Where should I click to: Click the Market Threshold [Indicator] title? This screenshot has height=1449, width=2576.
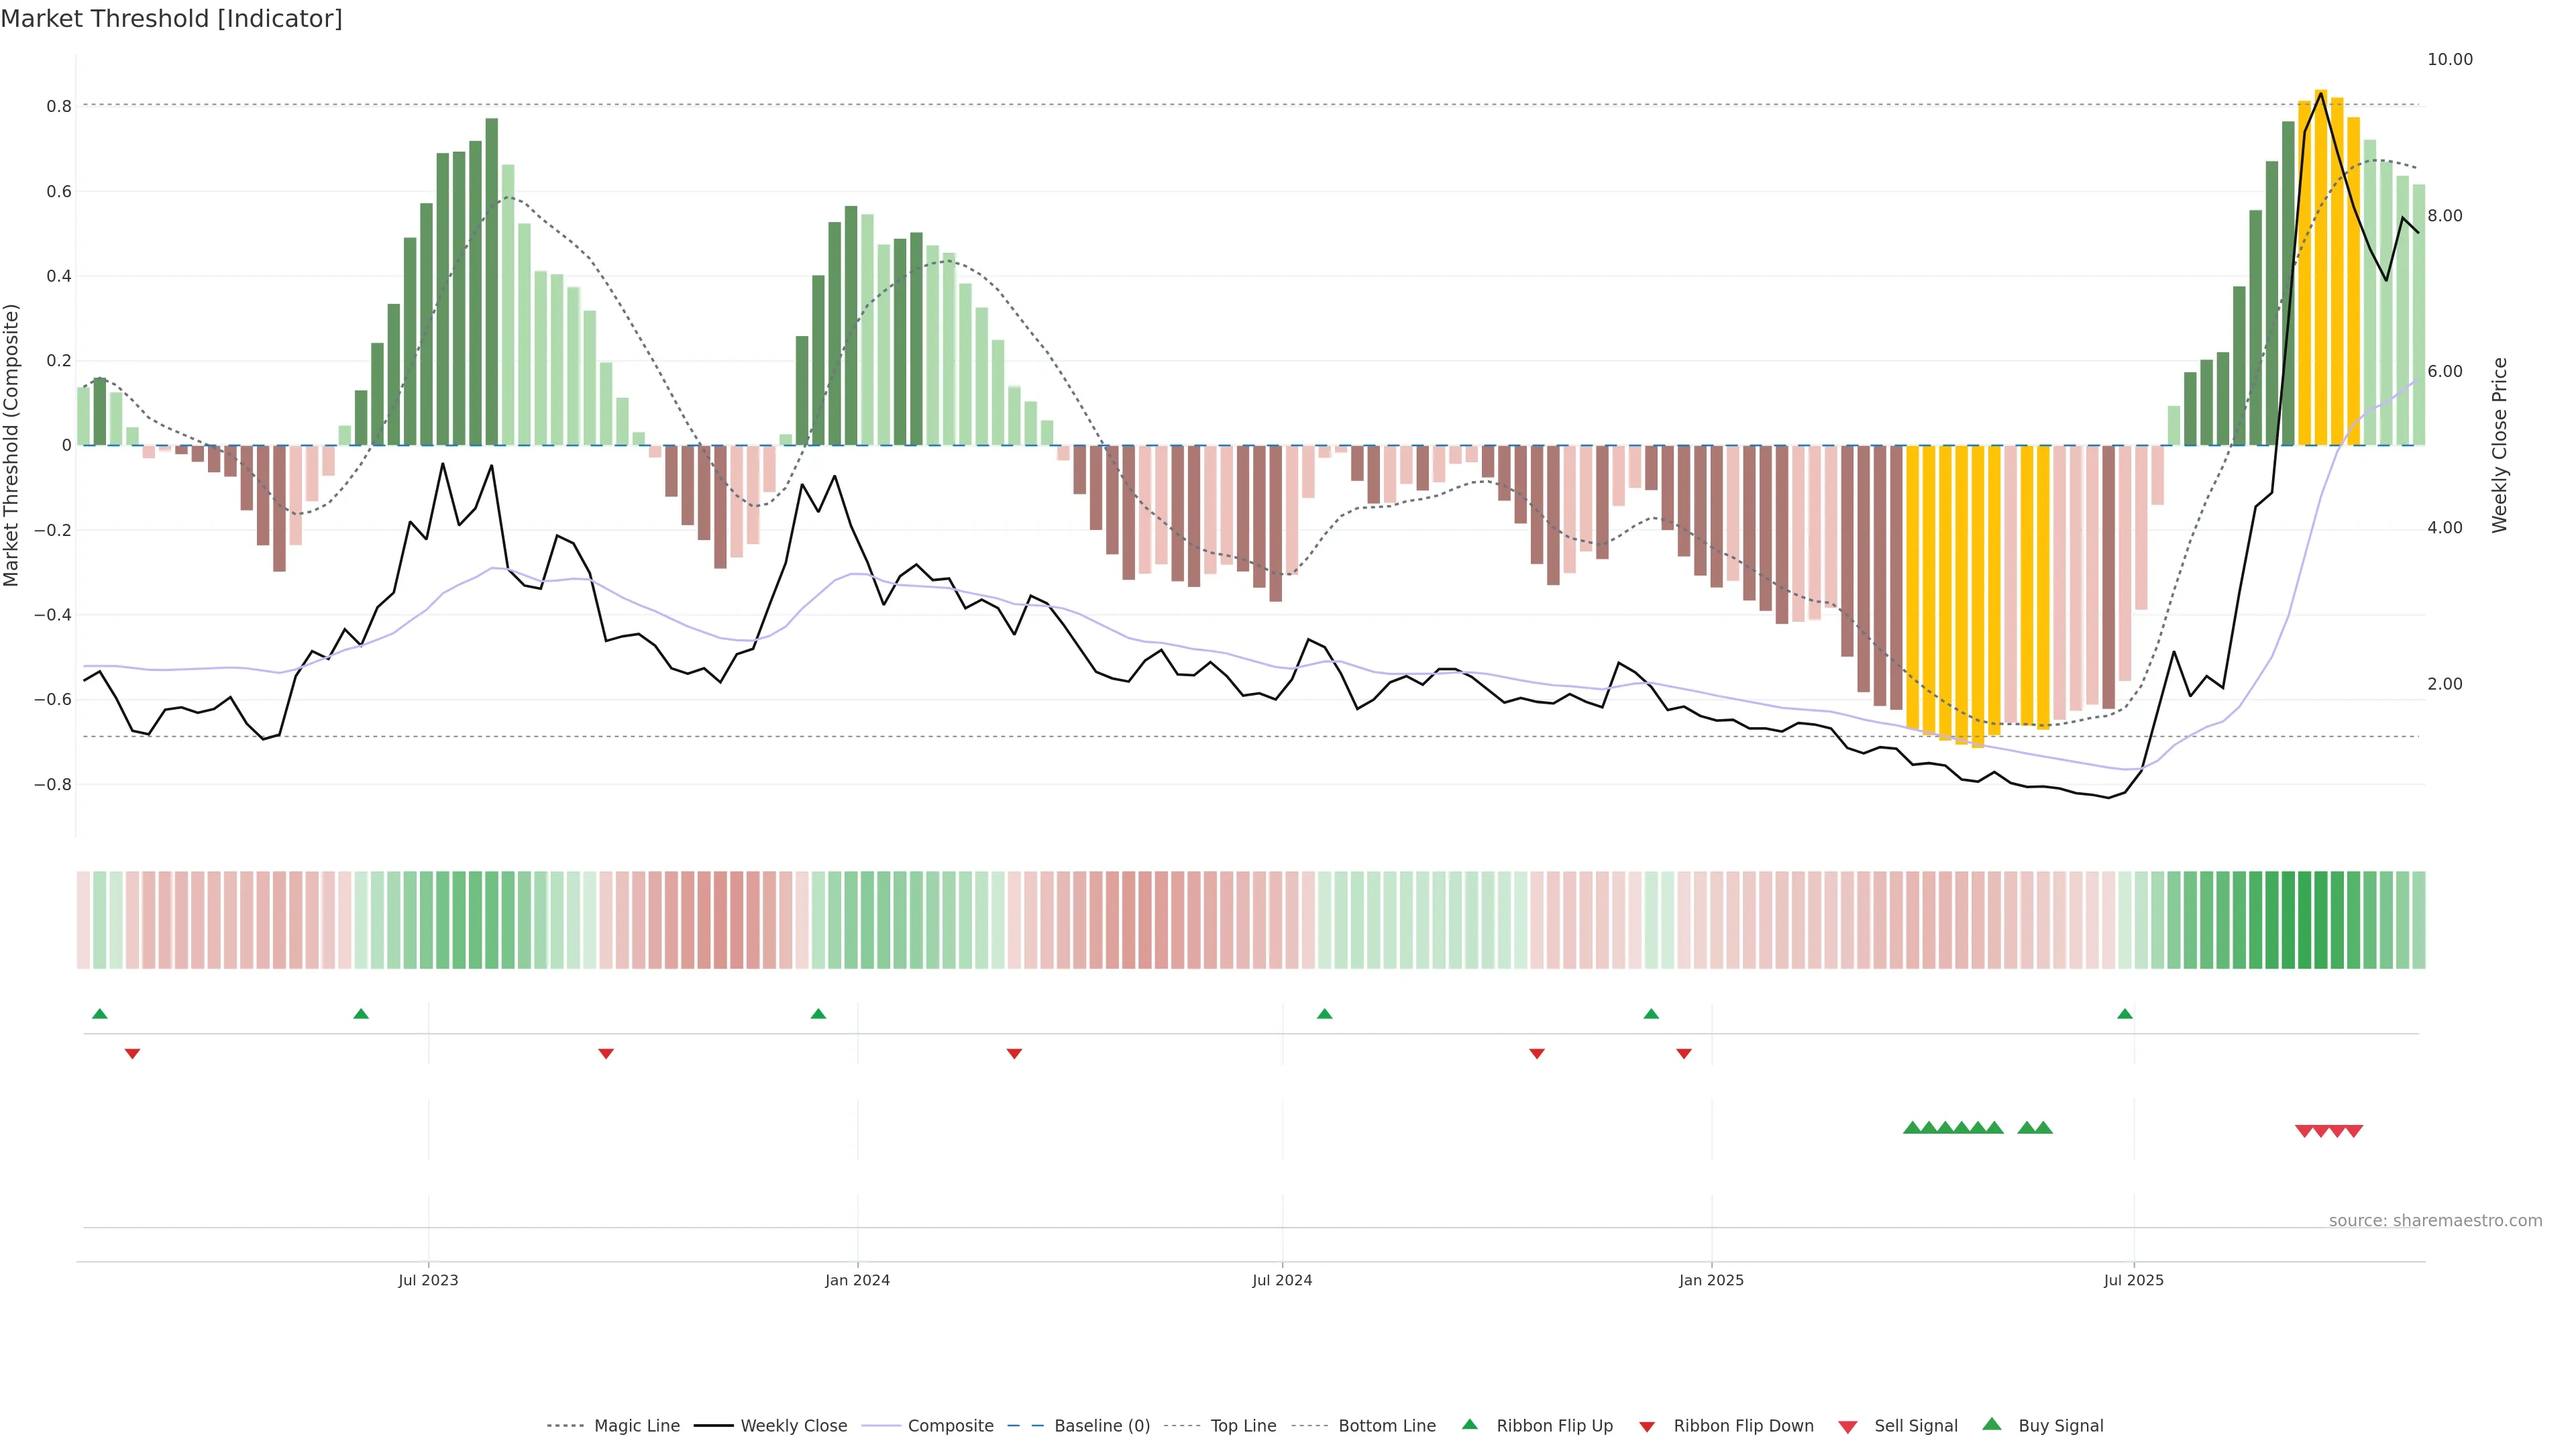click(171, 19)
